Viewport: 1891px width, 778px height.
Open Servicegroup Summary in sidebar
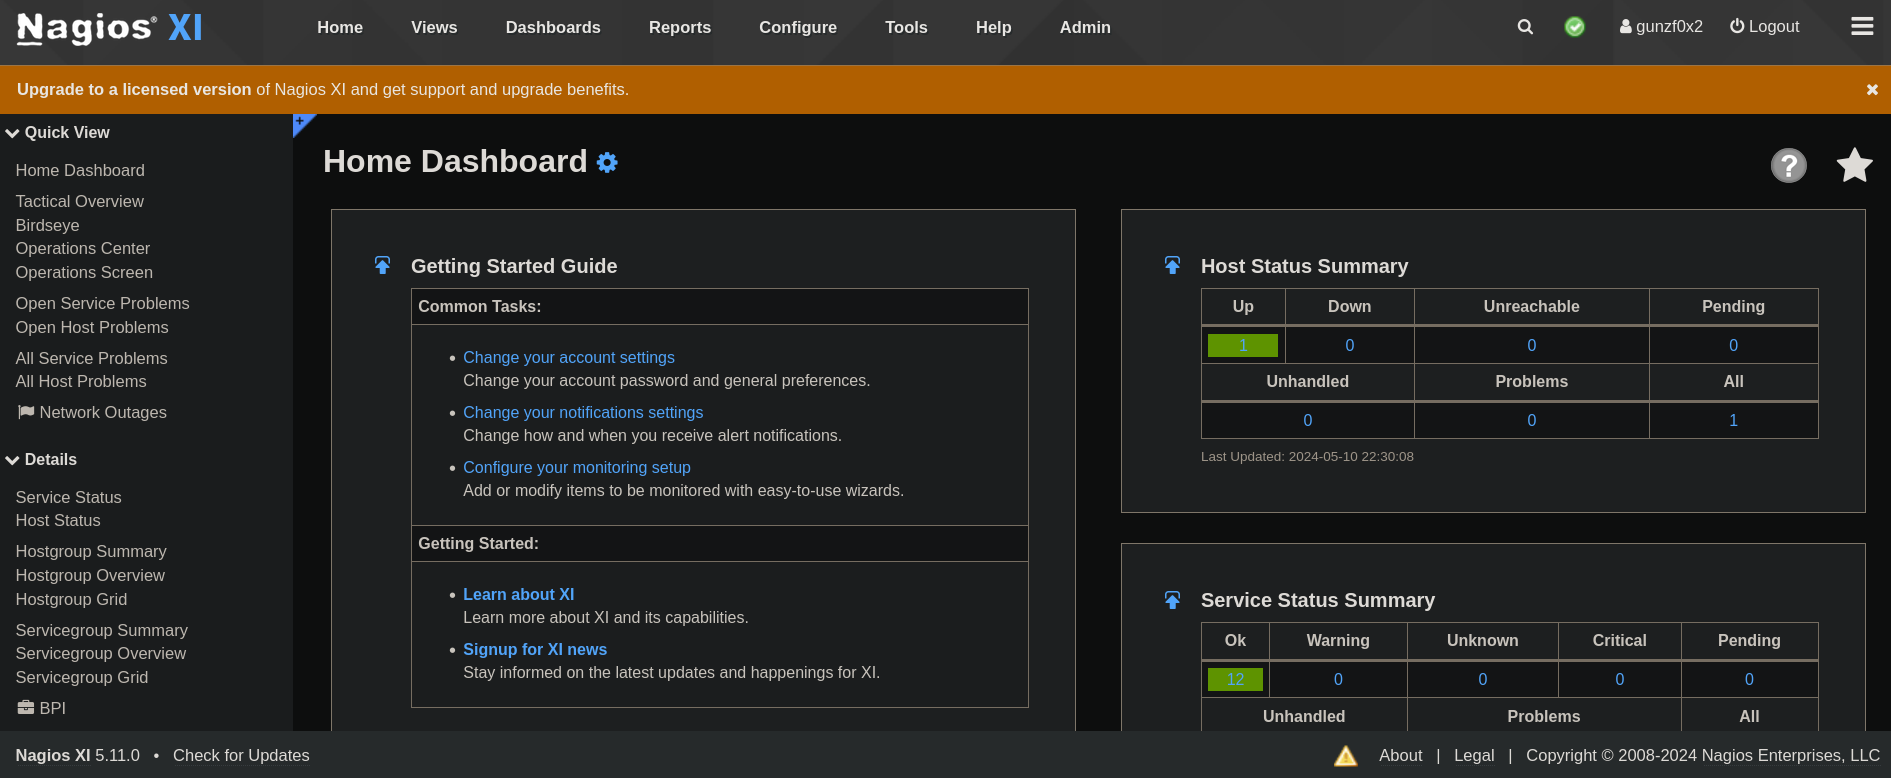pos(101,630)
